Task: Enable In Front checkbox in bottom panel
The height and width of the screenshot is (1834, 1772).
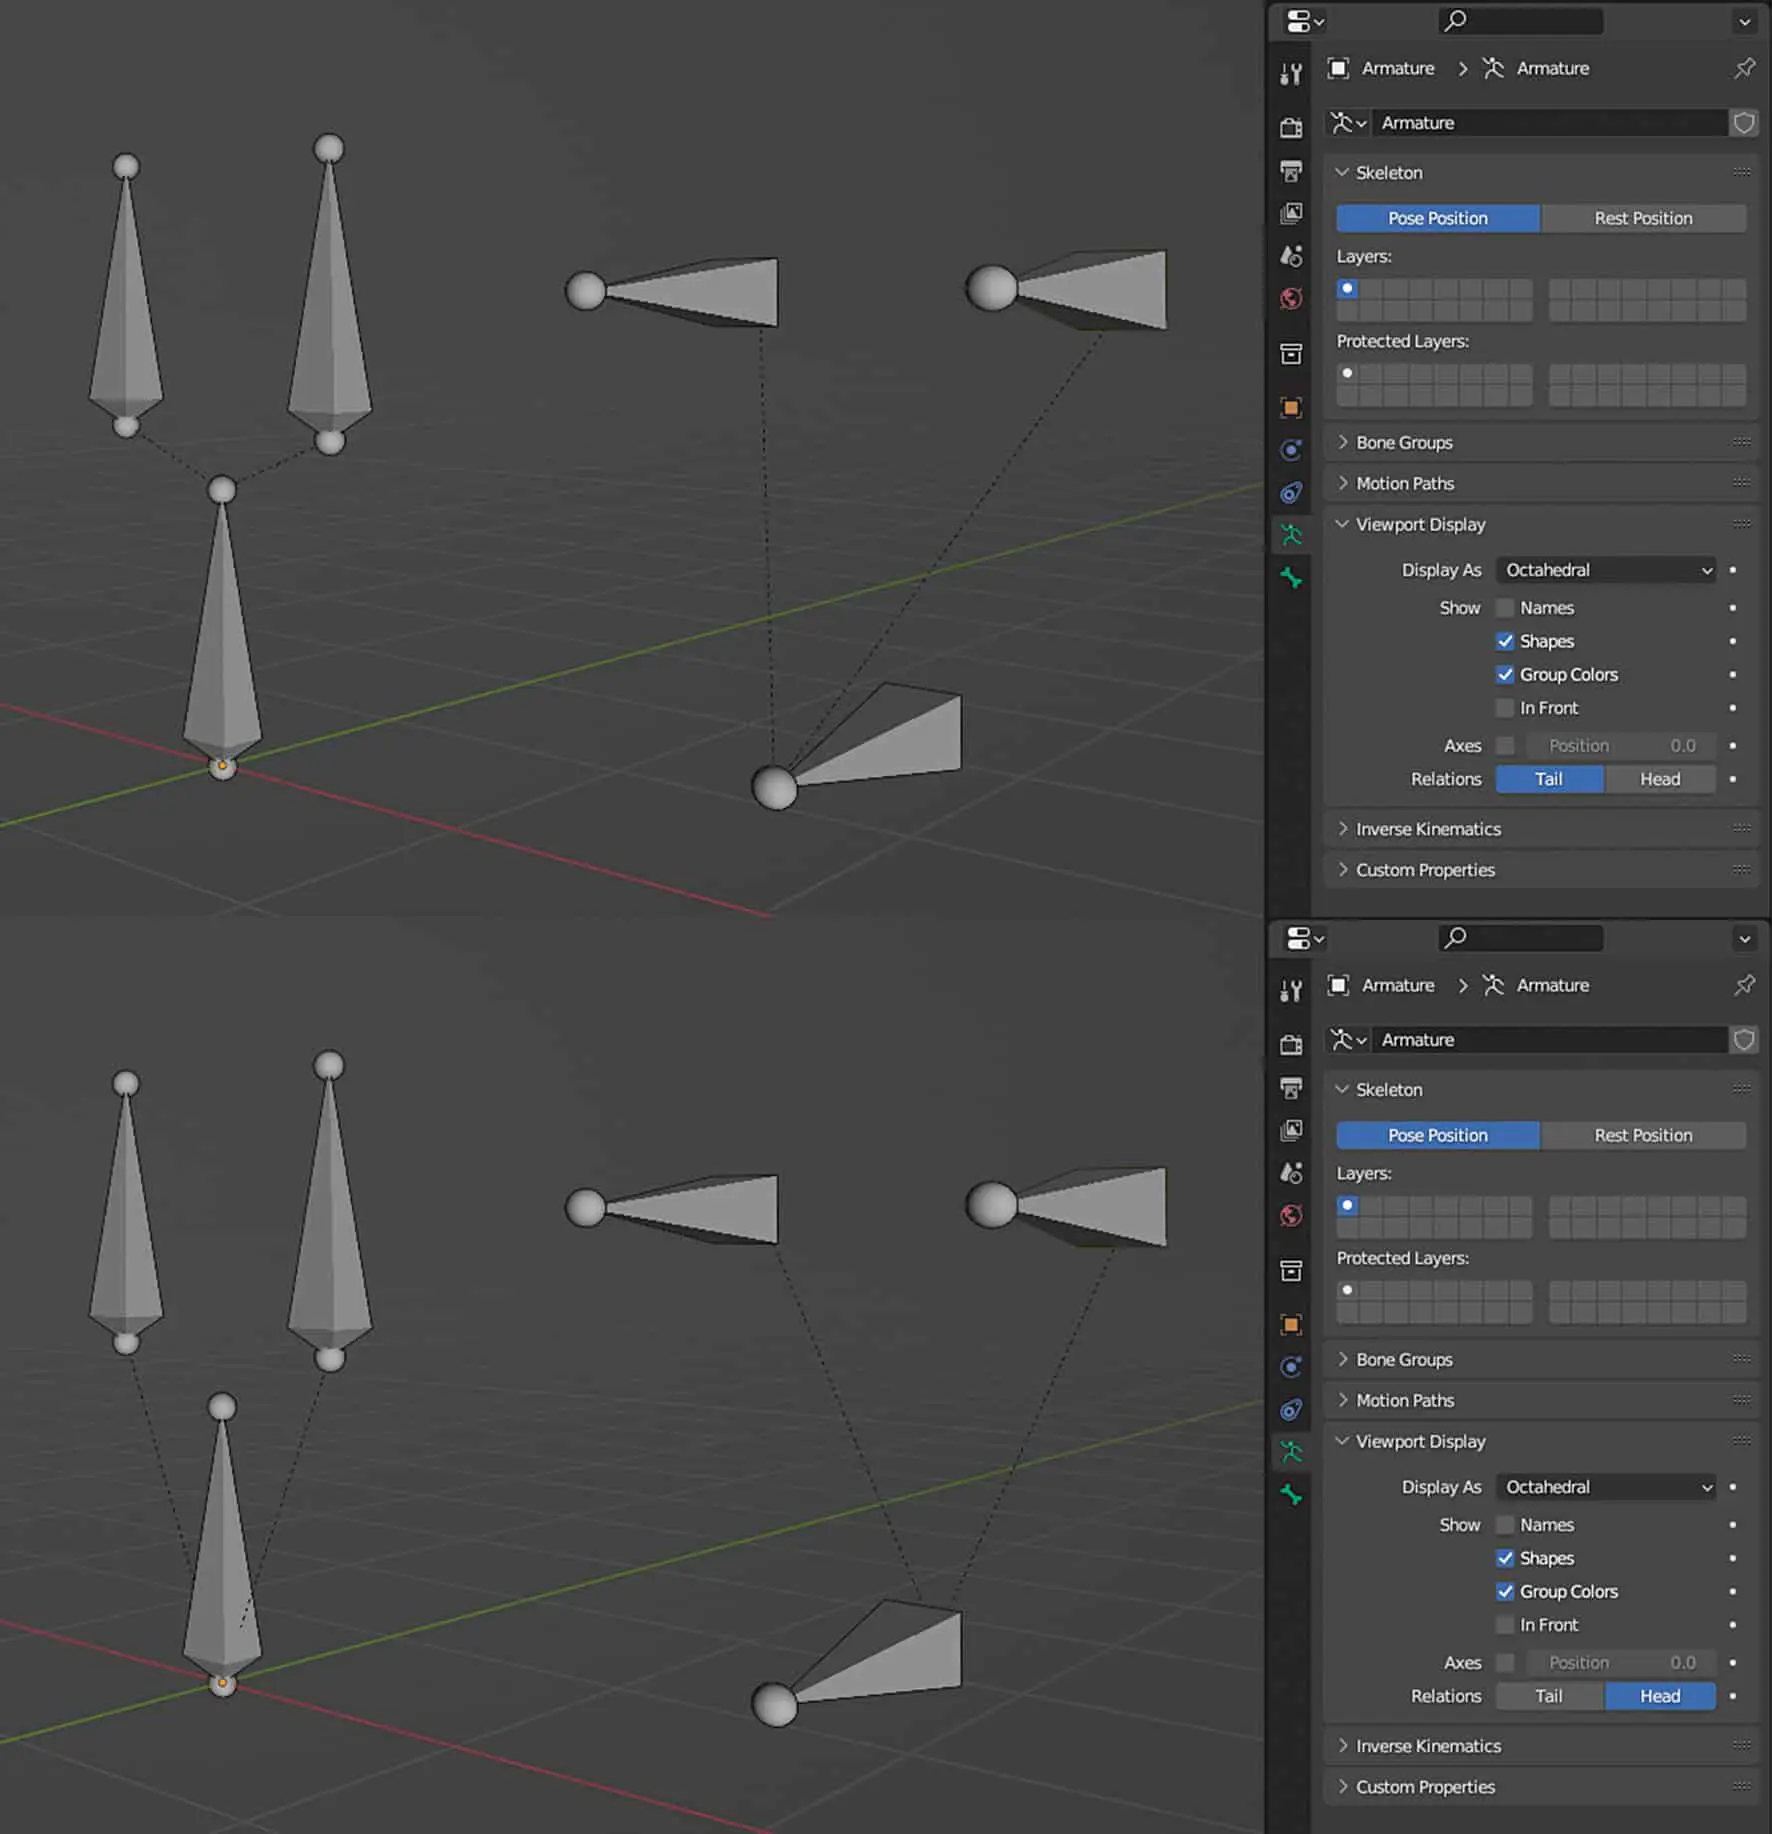Action: coord(1505,1625)
